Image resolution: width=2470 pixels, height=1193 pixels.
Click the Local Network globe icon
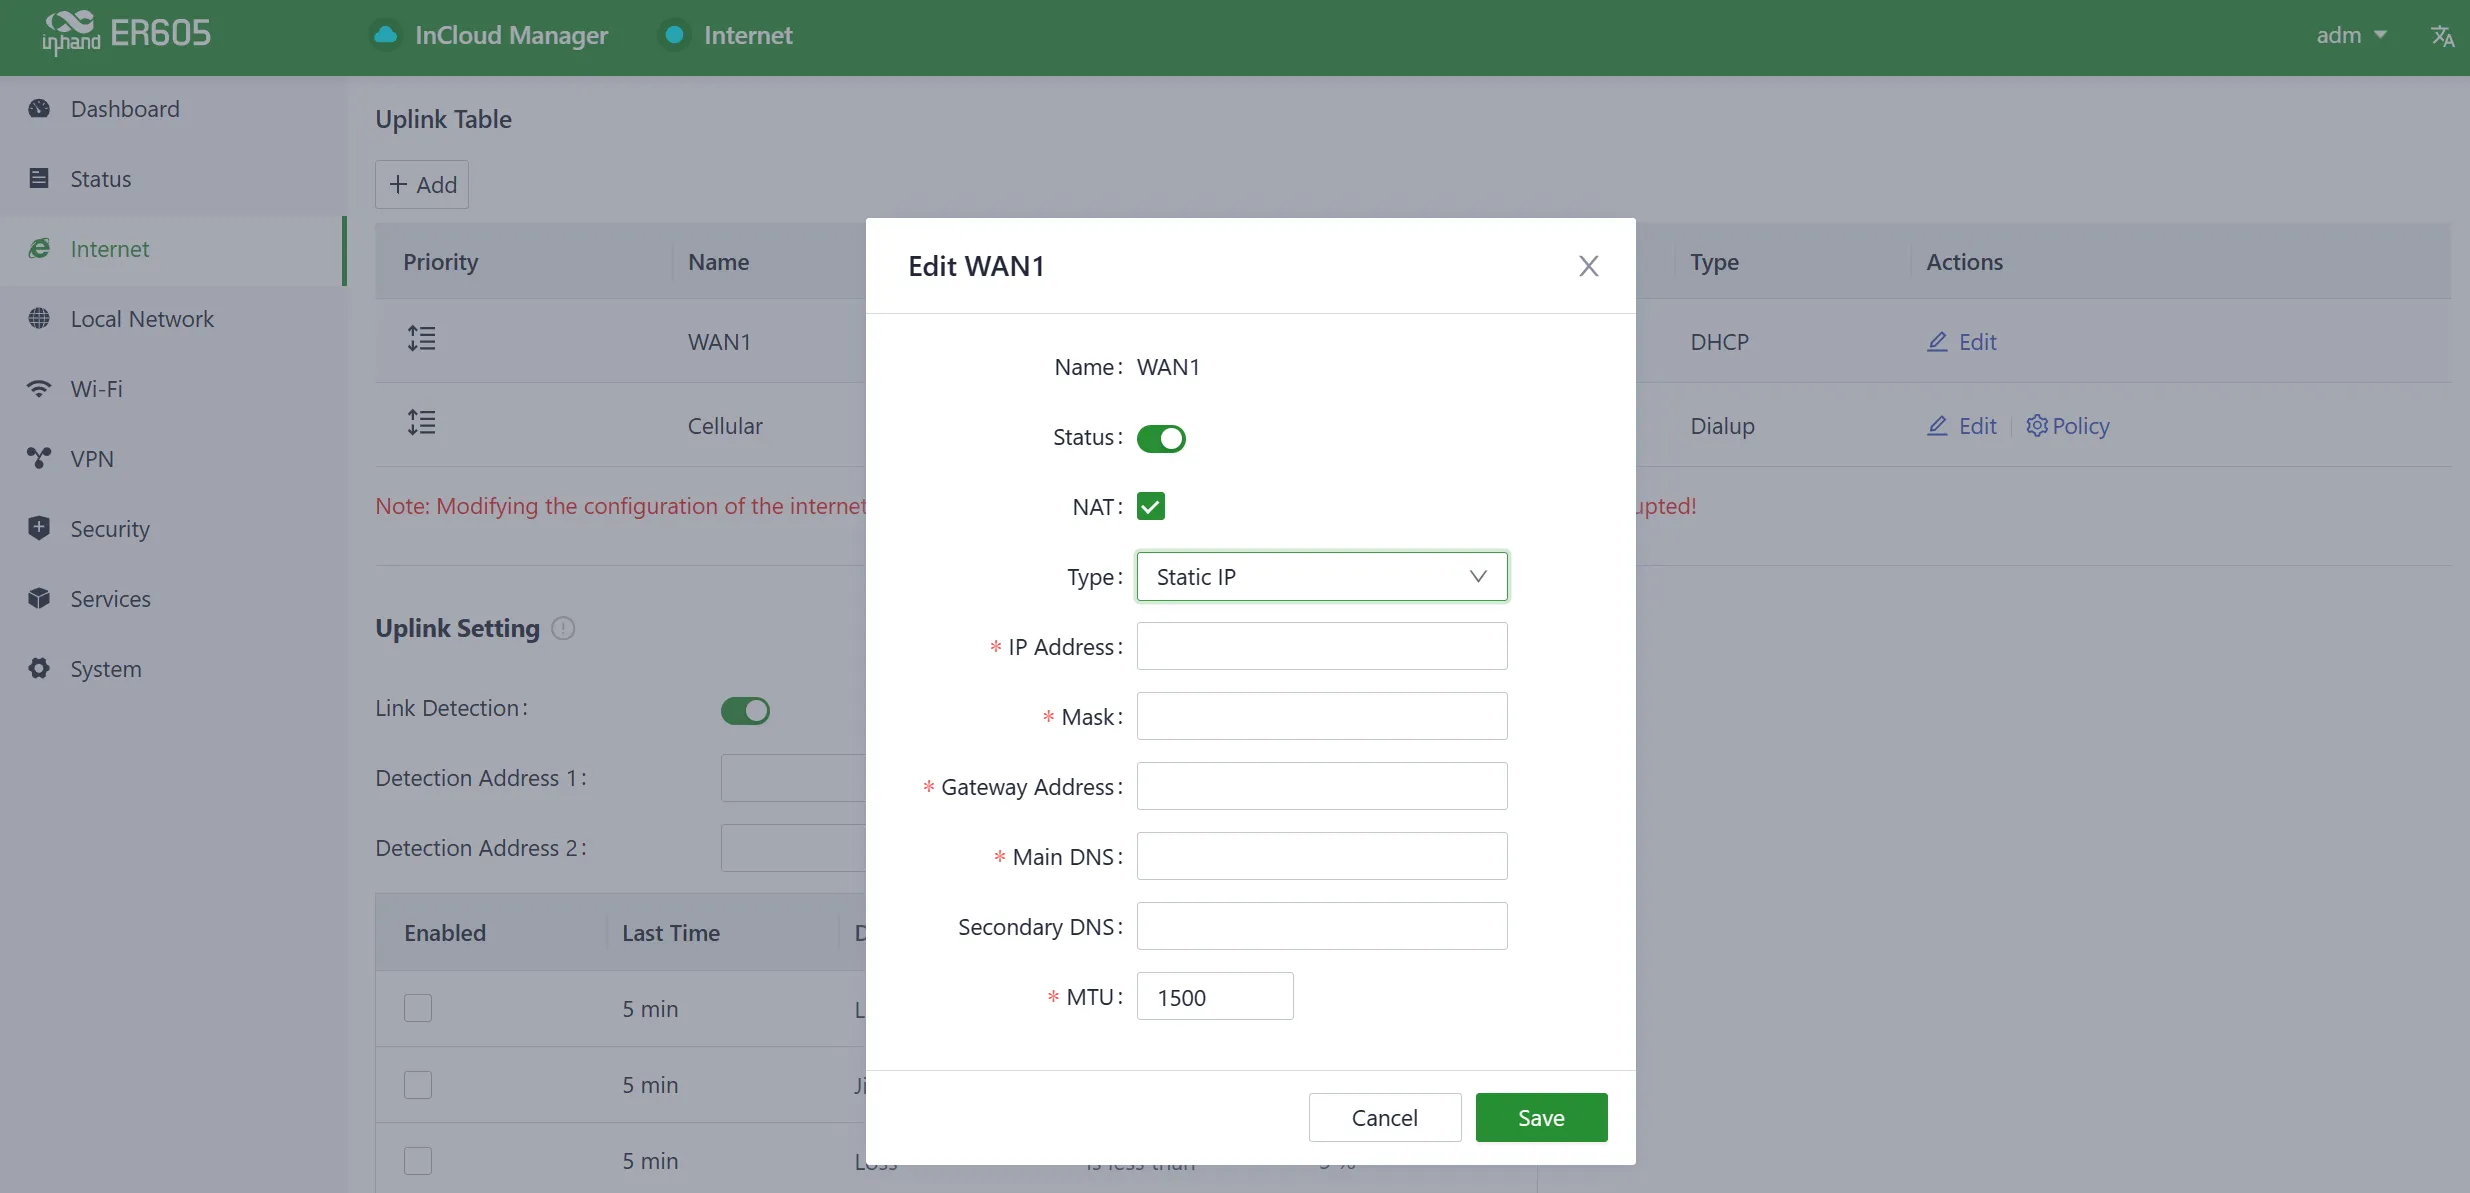pos(39,319)
